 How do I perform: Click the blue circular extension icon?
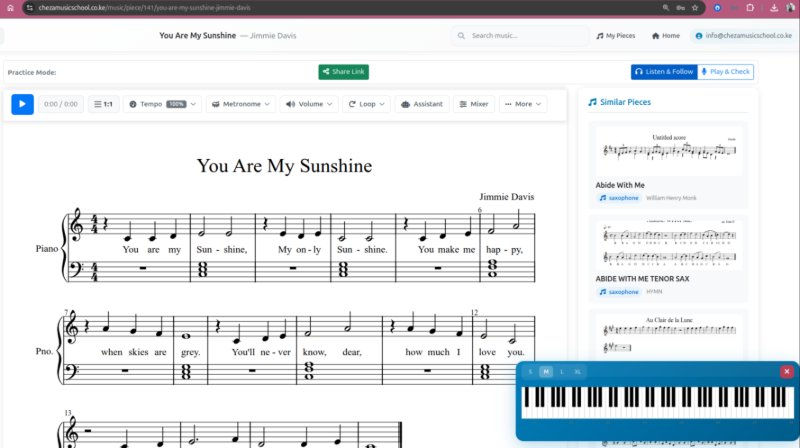tap(717, 8)
